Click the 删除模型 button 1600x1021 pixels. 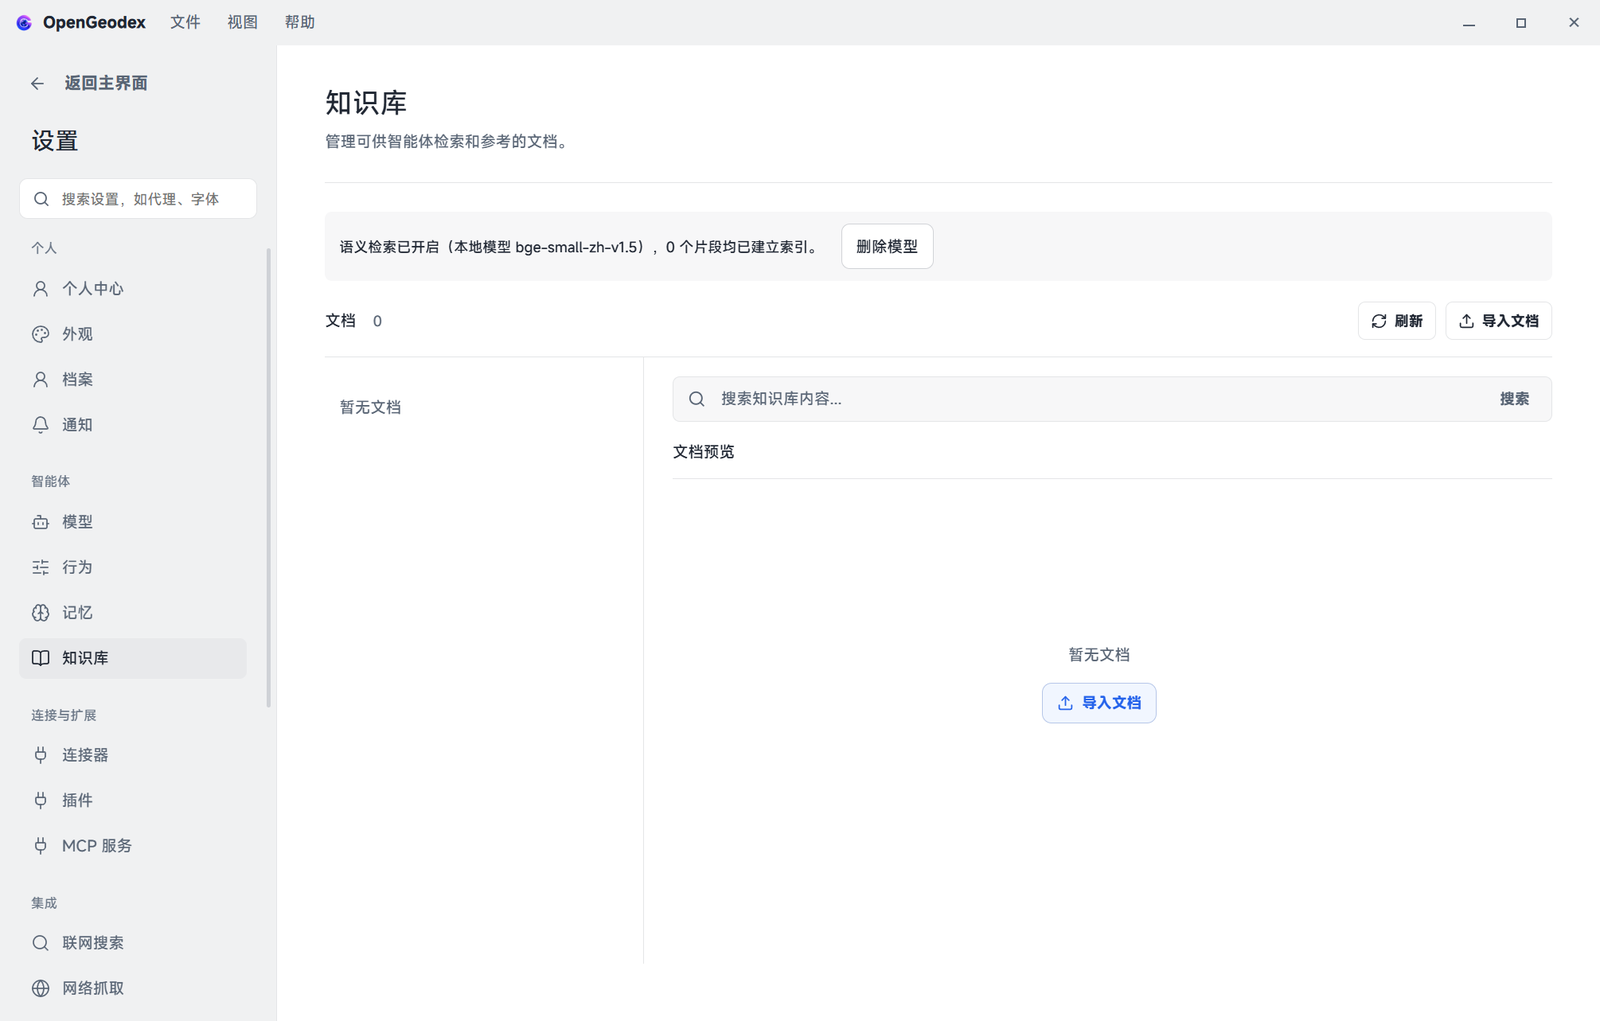(x=887, y=246)
